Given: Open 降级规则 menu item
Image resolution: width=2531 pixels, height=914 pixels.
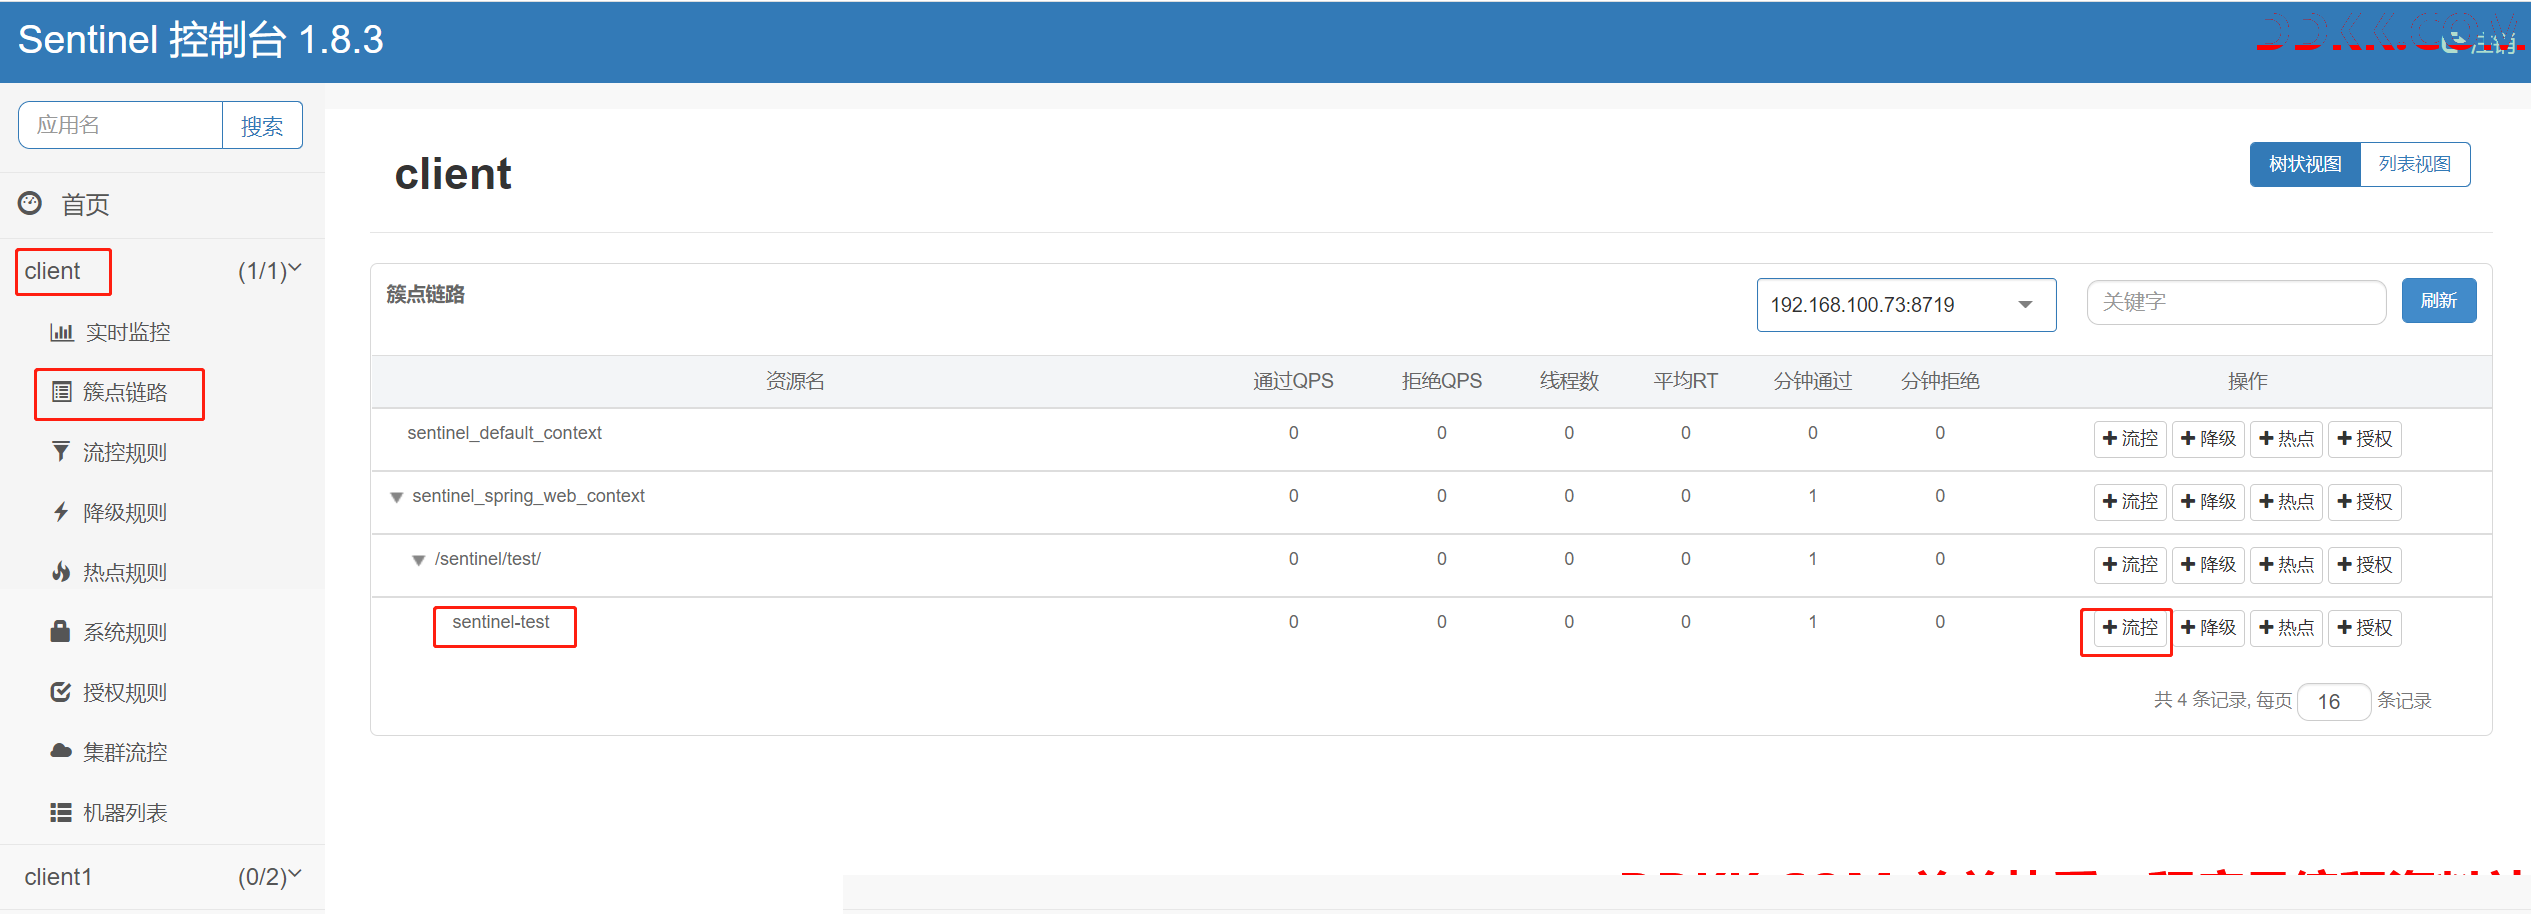Looking at the screenshot, I should point(125,512).
